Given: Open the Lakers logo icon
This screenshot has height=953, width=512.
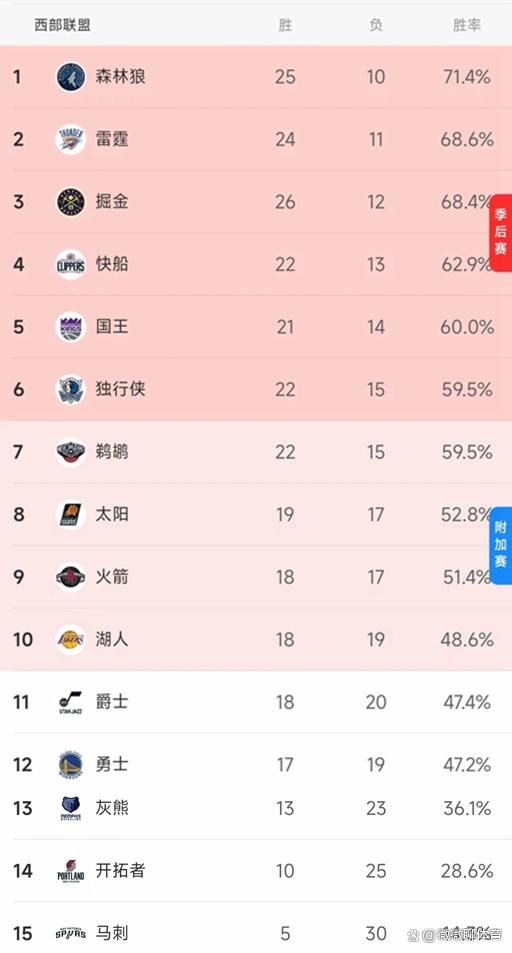Looking at the screenshot, I should (x=71, y=640).
